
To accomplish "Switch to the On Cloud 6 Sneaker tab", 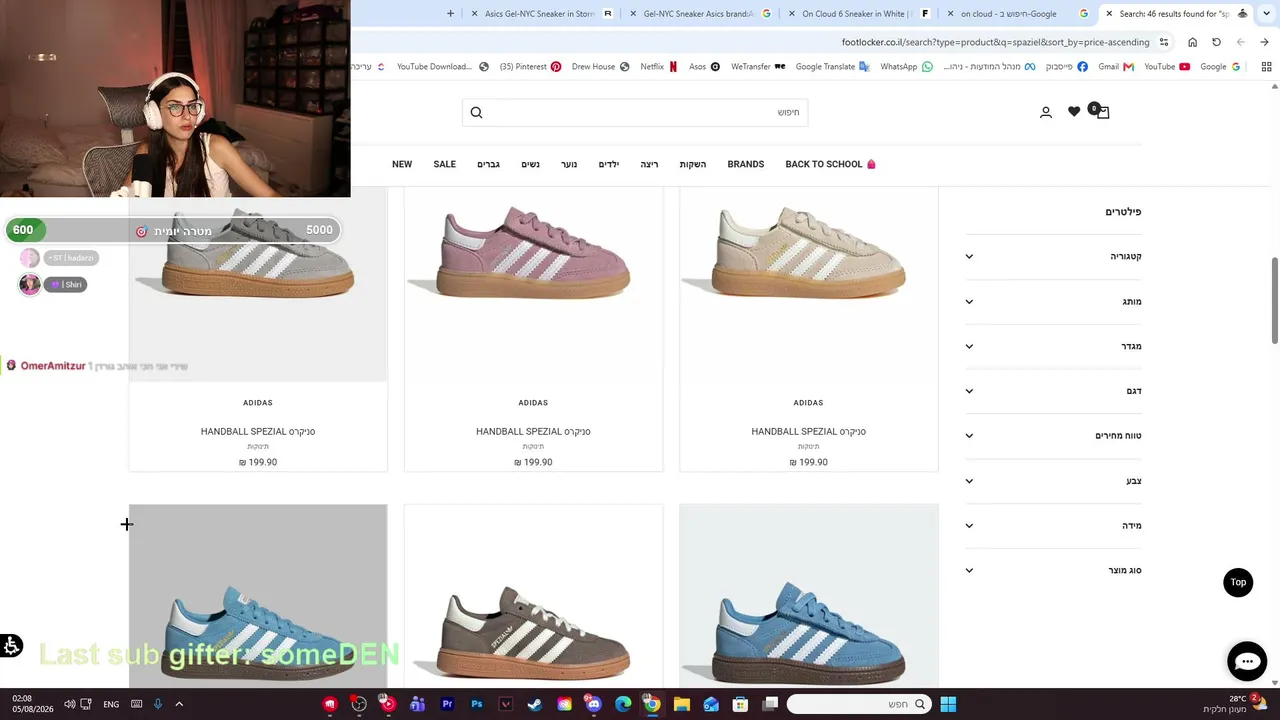I will 860,14.
